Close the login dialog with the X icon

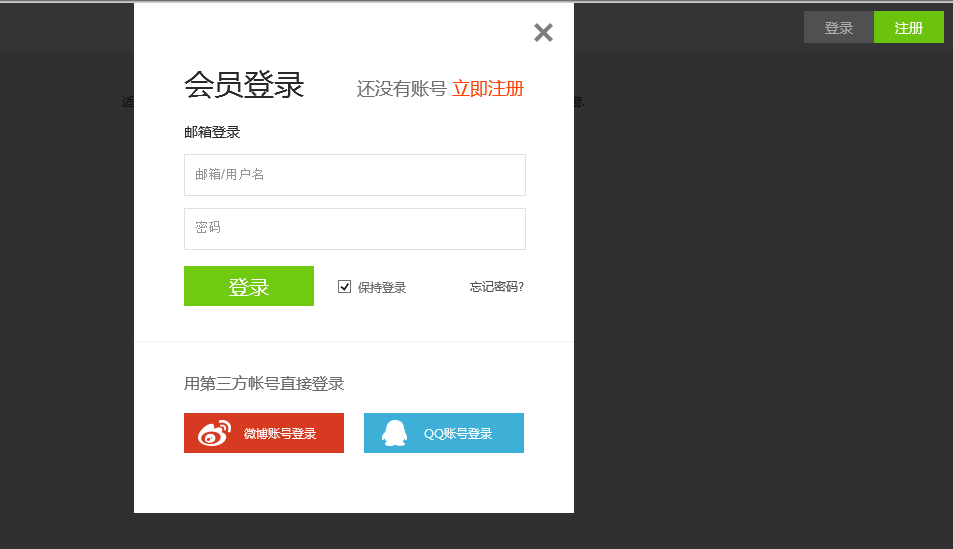coord(543,32)
